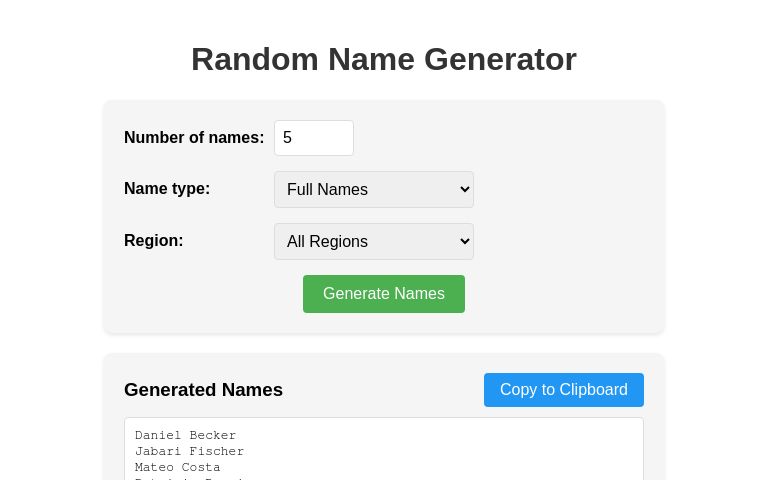This screenshot has width=768, height=480.
Task: Click the Random Name Generator page title
Action: pos(384,60)
